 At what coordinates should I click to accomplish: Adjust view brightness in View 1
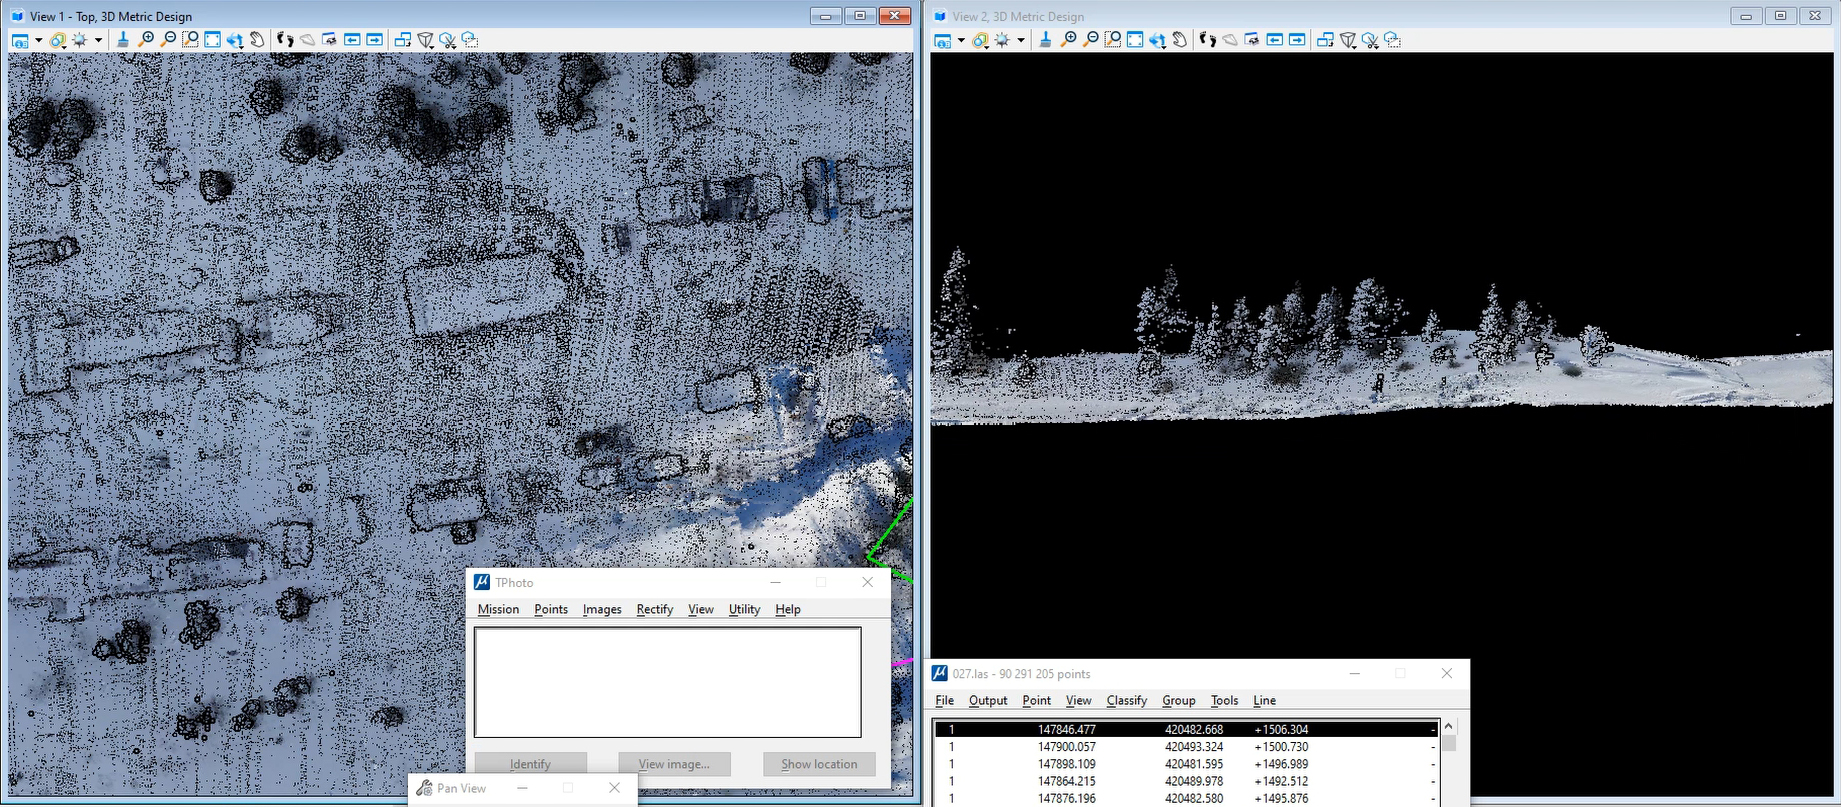coord(80,40)
